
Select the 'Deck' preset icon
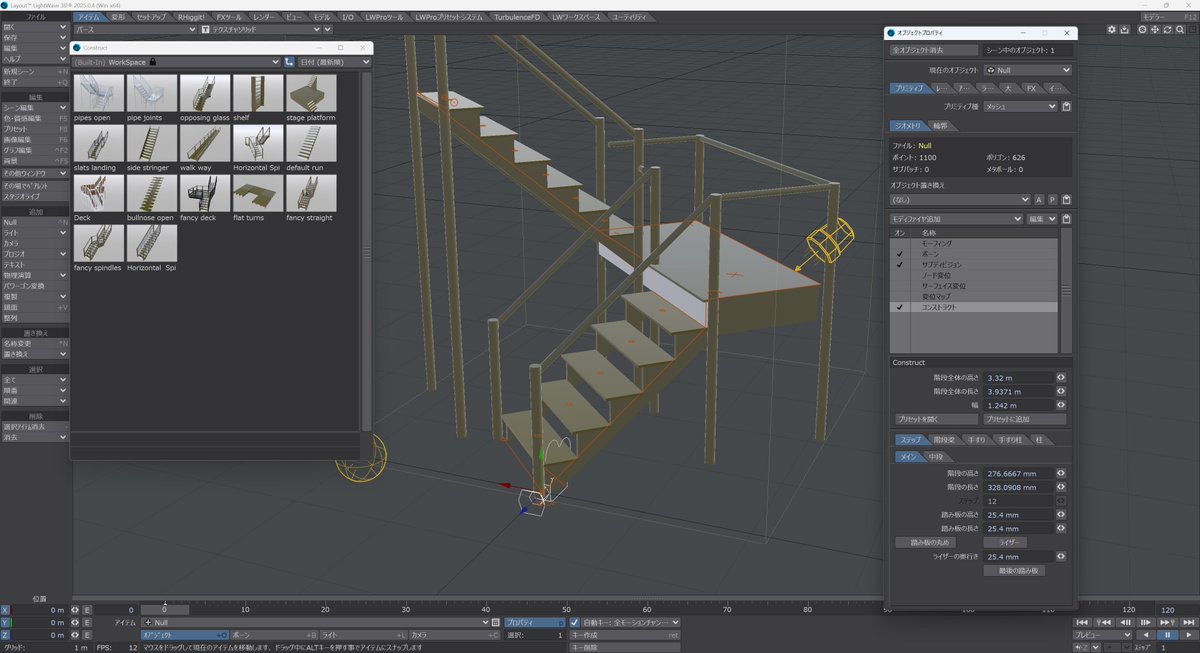99,193
